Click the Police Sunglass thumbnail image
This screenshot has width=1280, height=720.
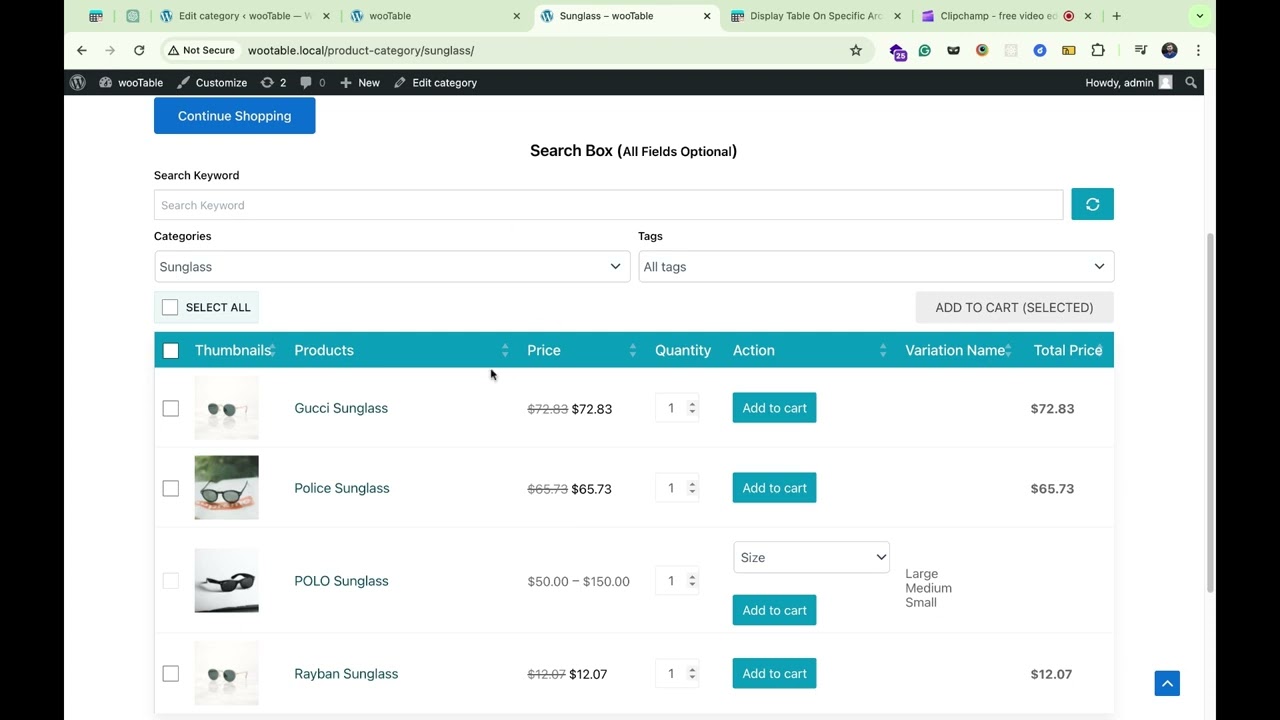[226, 488]
